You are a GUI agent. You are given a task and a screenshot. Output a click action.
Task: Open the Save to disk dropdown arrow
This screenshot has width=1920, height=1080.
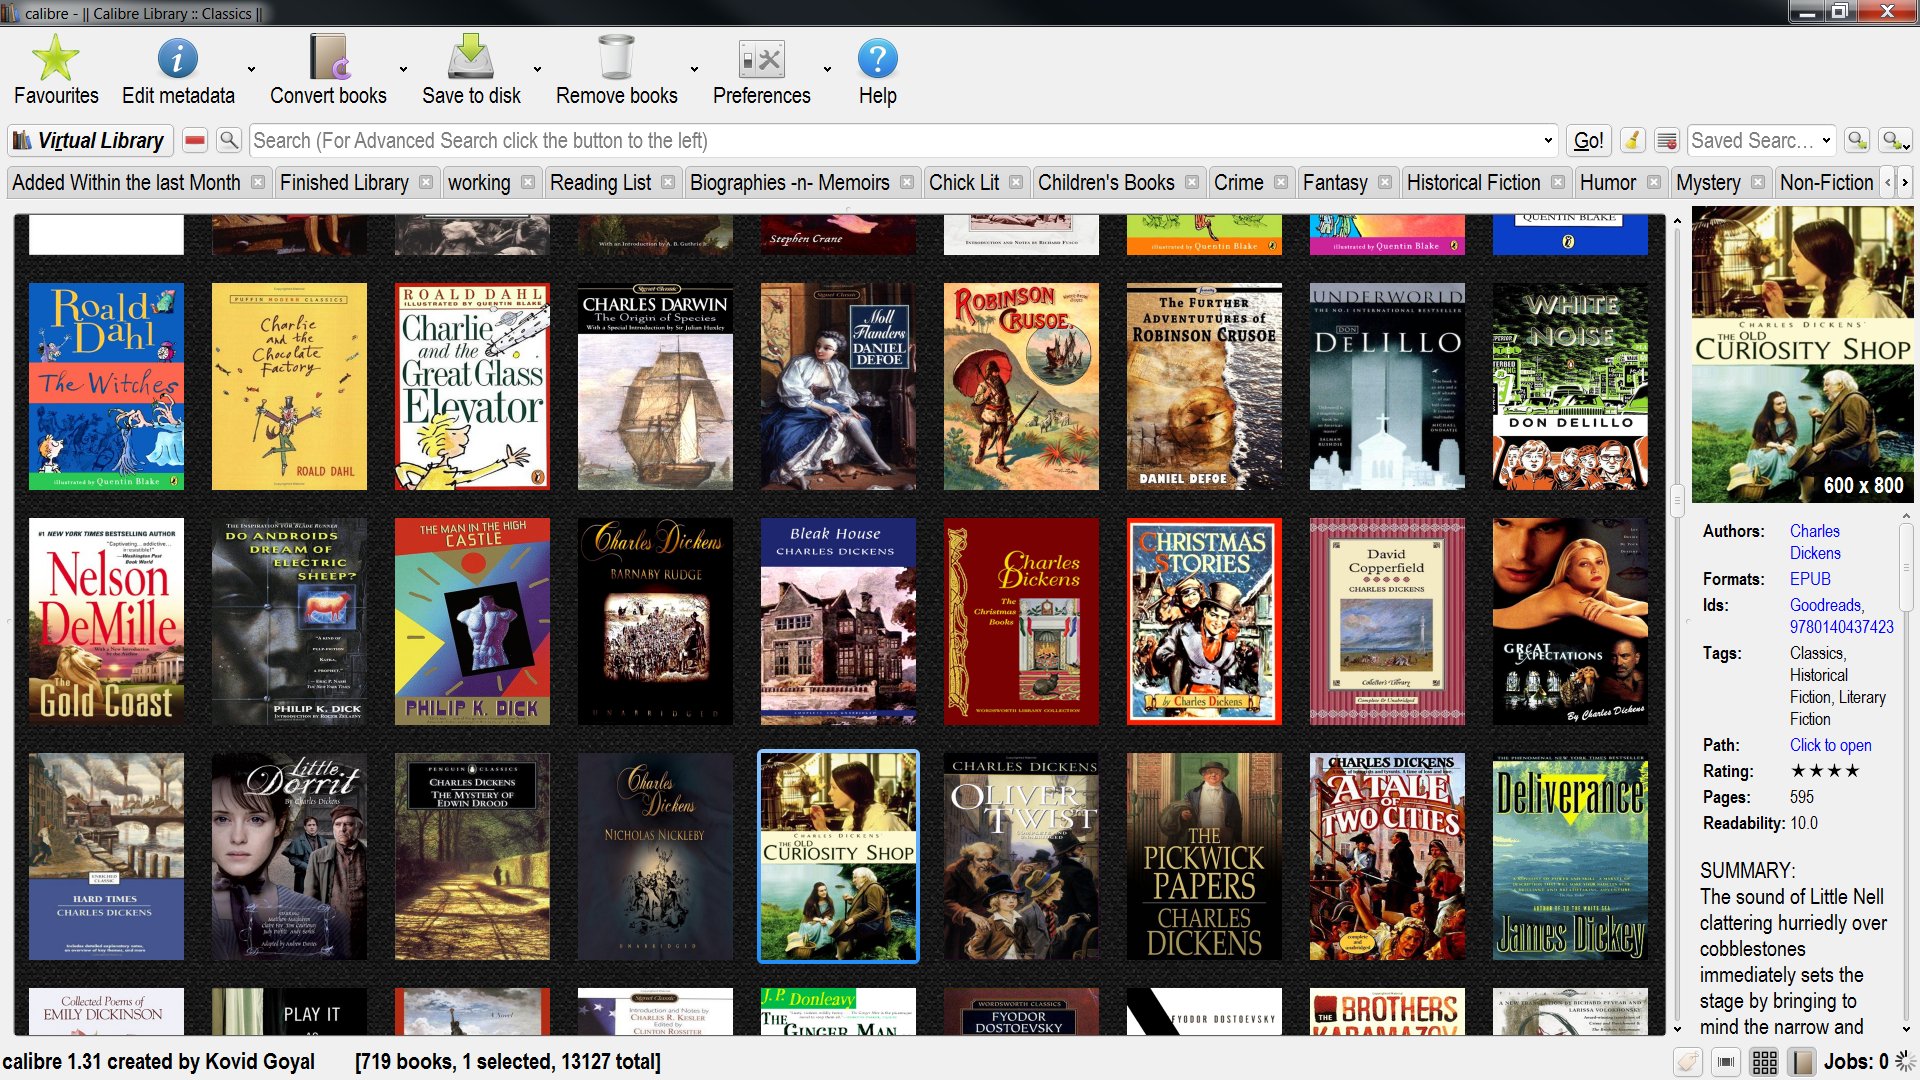click(x=537, y=70)
